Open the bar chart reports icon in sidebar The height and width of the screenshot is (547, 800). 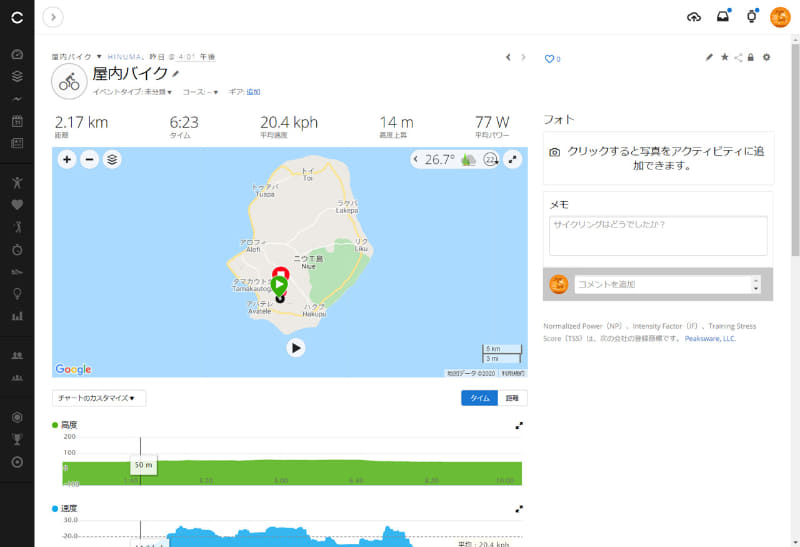tap(17, 316)
